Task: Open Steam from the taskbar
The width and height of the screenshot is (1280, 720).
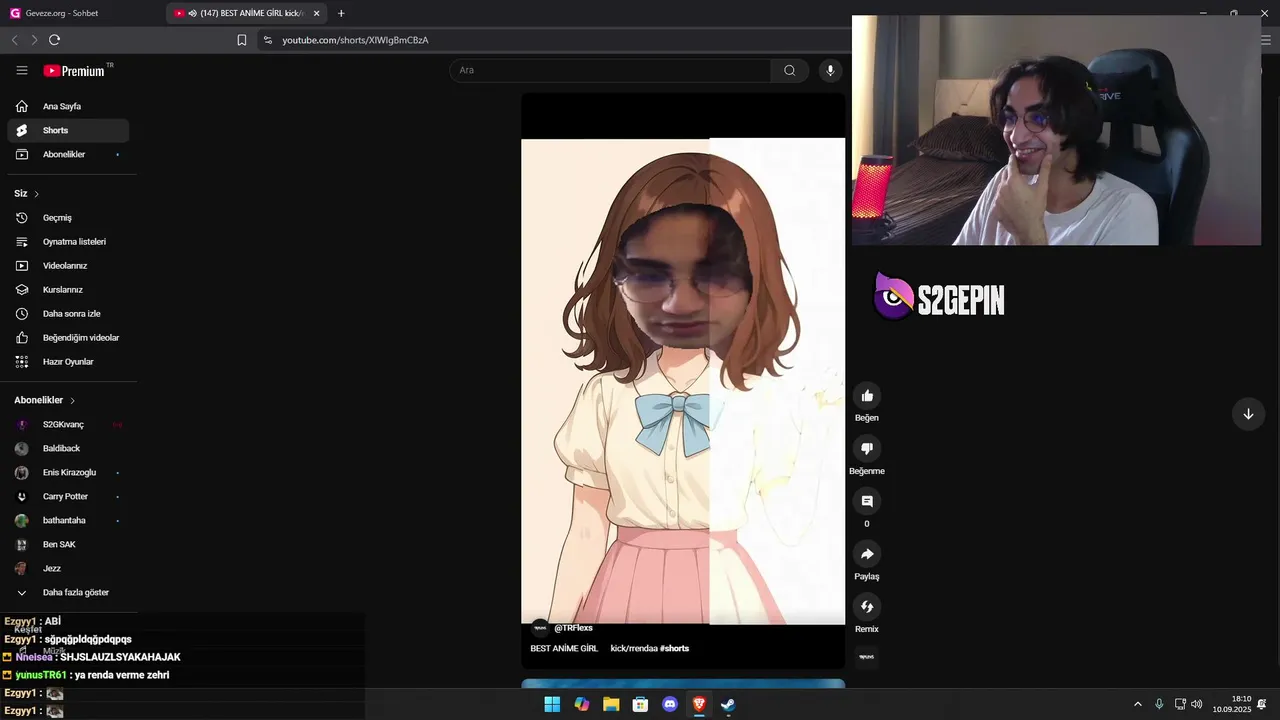Action: coord(729,704)
